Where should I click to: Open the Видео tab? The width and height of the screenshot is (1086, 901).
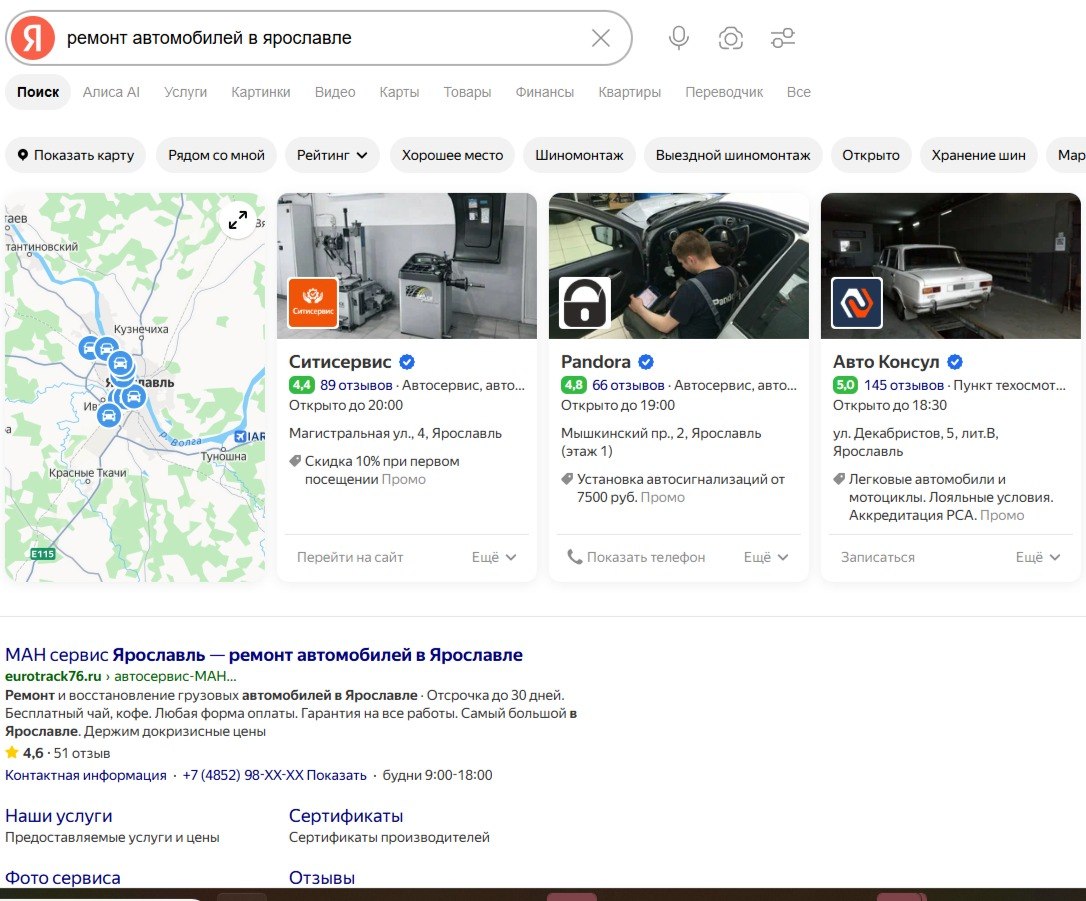335,92
